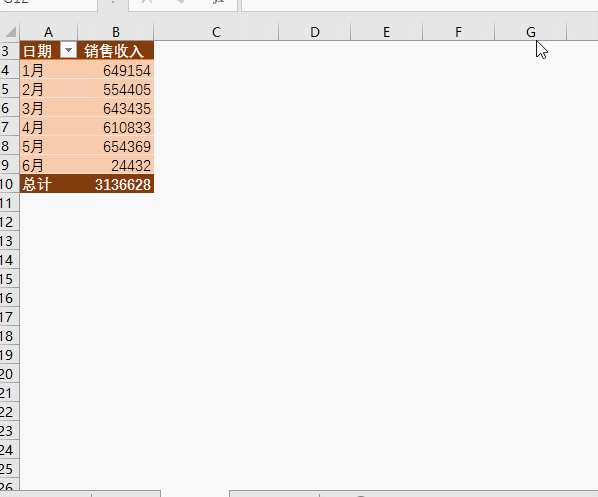This screenshot has width=598, height=497.
Task: Select column G header
Action: (x=530, y=32)
